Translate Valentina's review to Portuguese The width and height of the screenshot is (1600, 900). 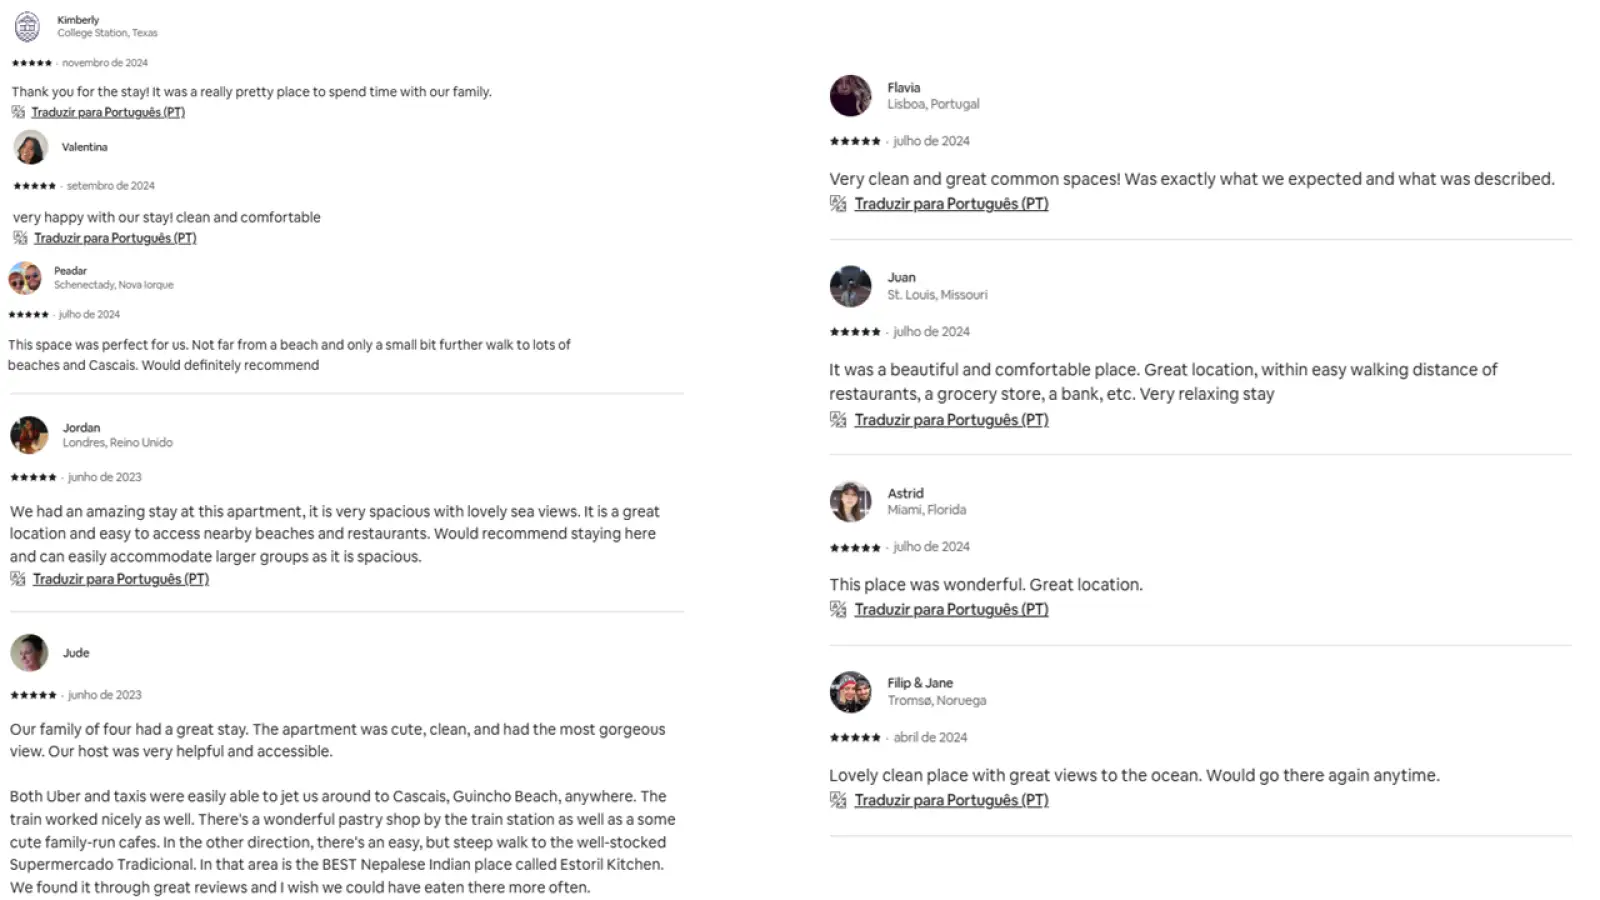tap(115, 238)
